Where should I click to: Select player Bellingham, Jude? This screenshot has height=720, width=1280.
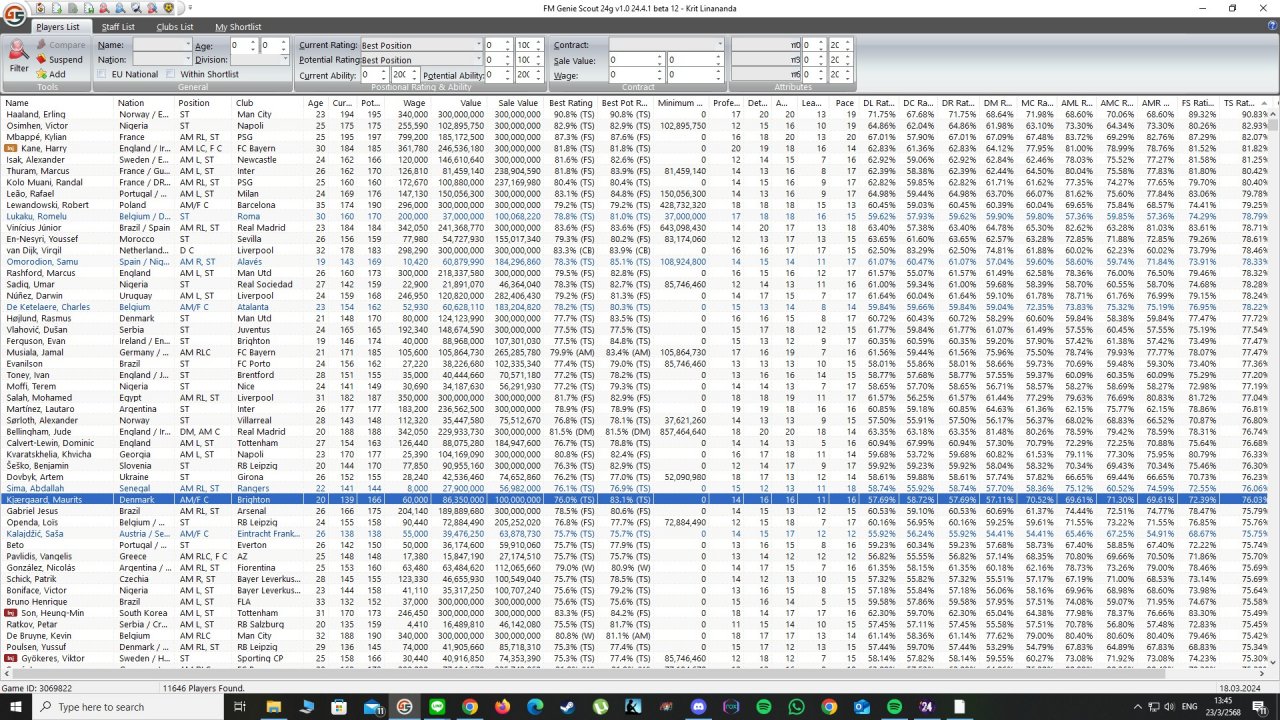click(x=635, y=432)
